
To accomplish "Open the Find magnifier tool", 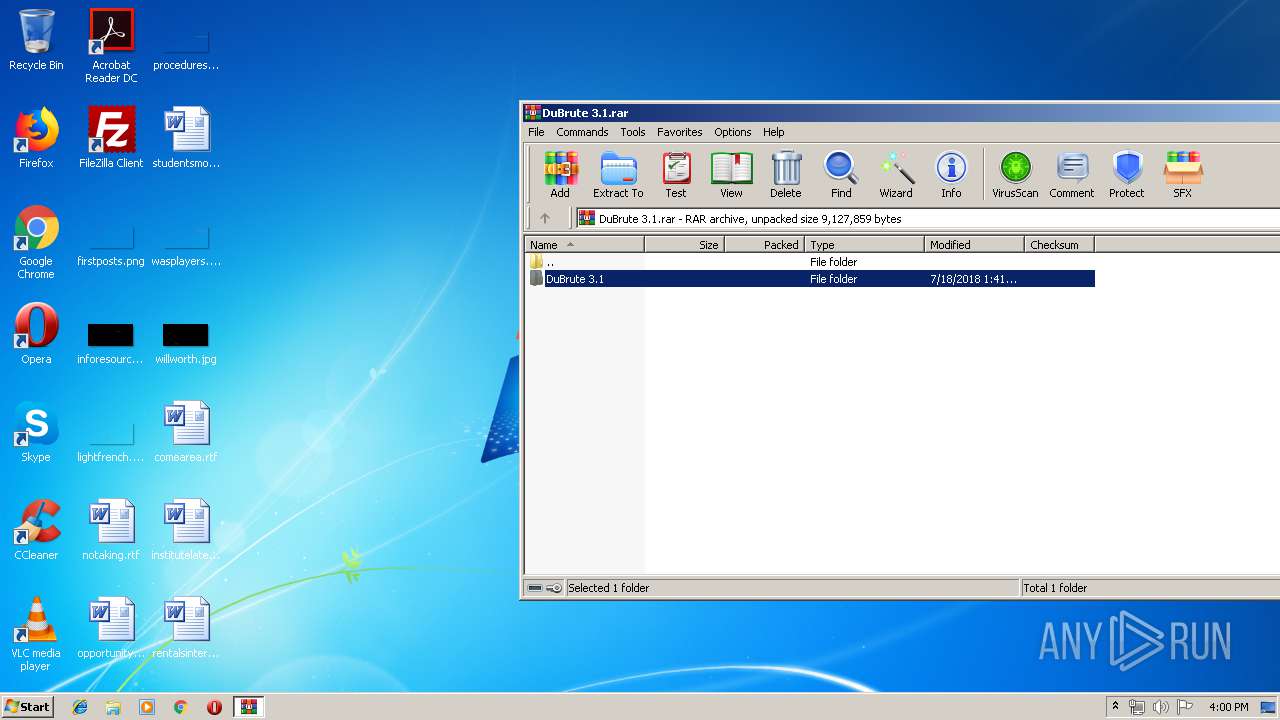I will tap(841, 175).
